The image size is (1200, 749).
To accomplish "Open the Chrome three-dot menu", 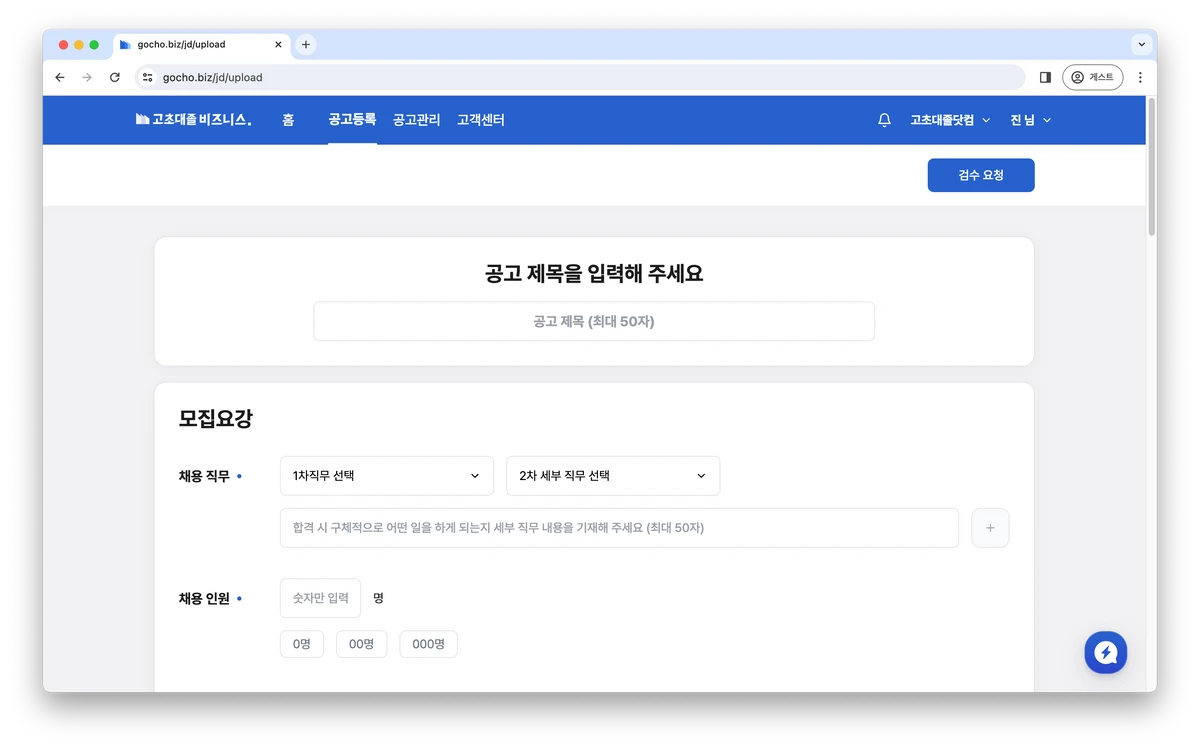I will pyautogui.click(x=1140, y=77).
